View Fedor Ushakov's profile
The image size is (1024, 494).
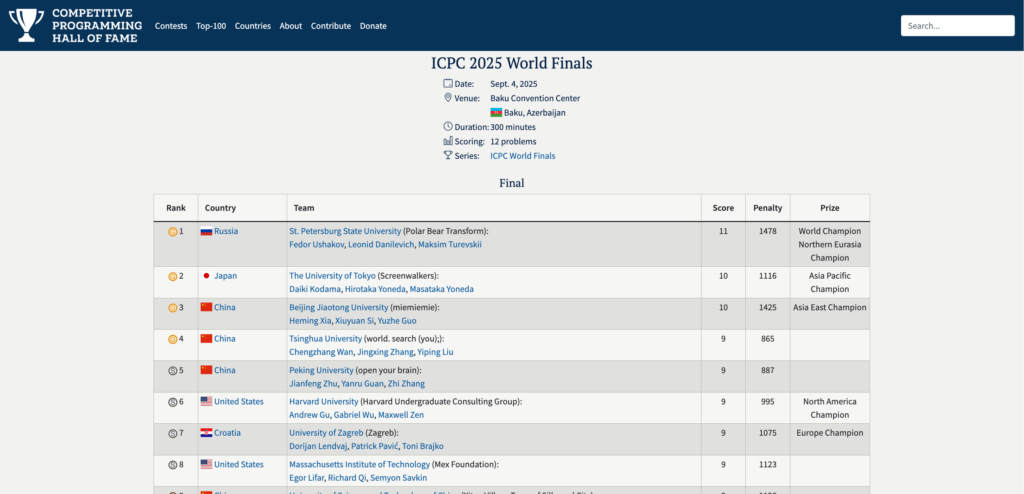click(x=317, y=244)
